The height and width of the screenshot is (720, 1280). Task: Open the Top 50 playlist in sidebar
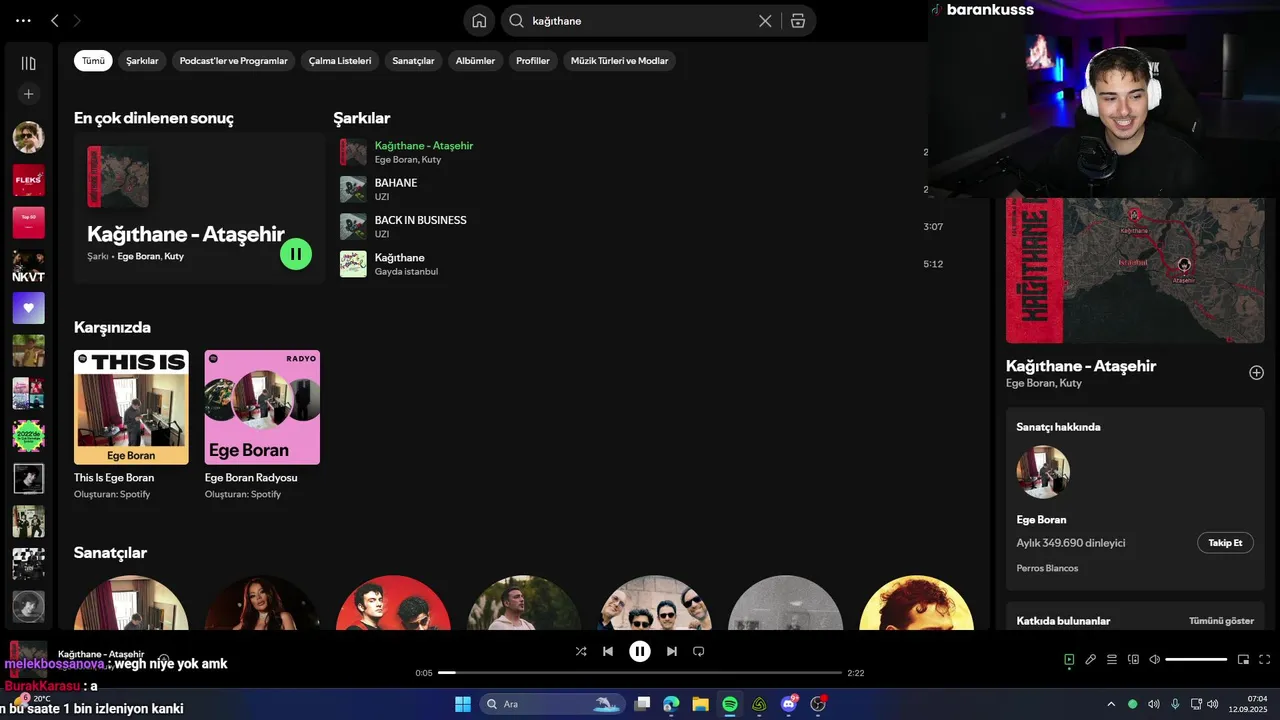(x=28, y=222)
